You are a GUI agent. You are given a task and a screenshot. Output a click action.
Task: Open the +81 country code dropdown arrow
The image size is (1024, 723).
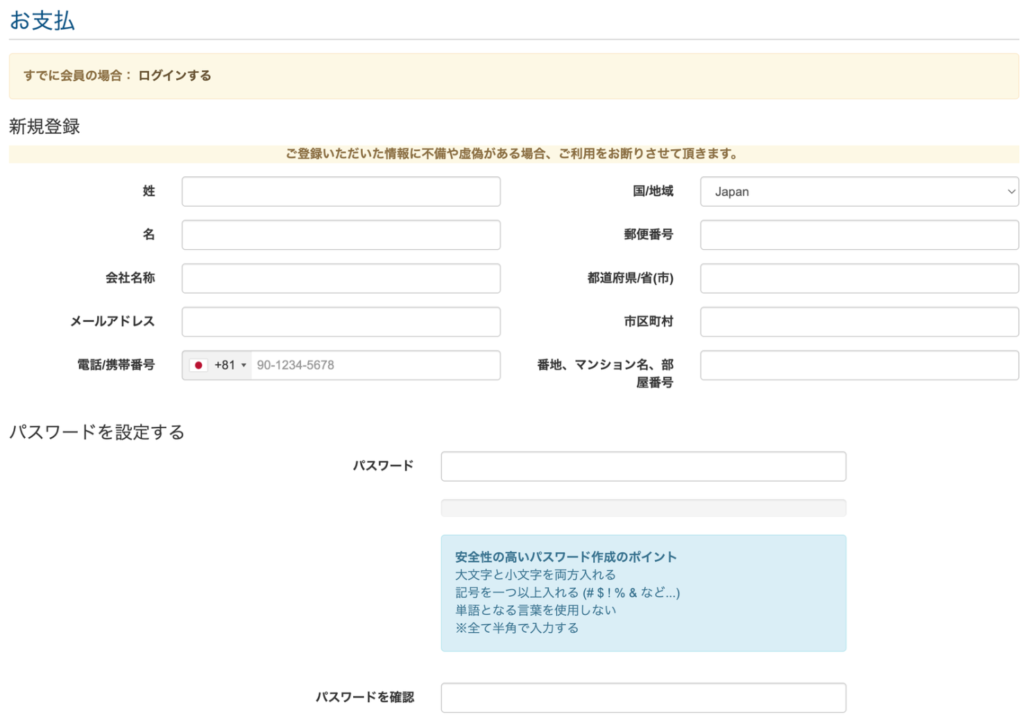click(x=243, y=366)
